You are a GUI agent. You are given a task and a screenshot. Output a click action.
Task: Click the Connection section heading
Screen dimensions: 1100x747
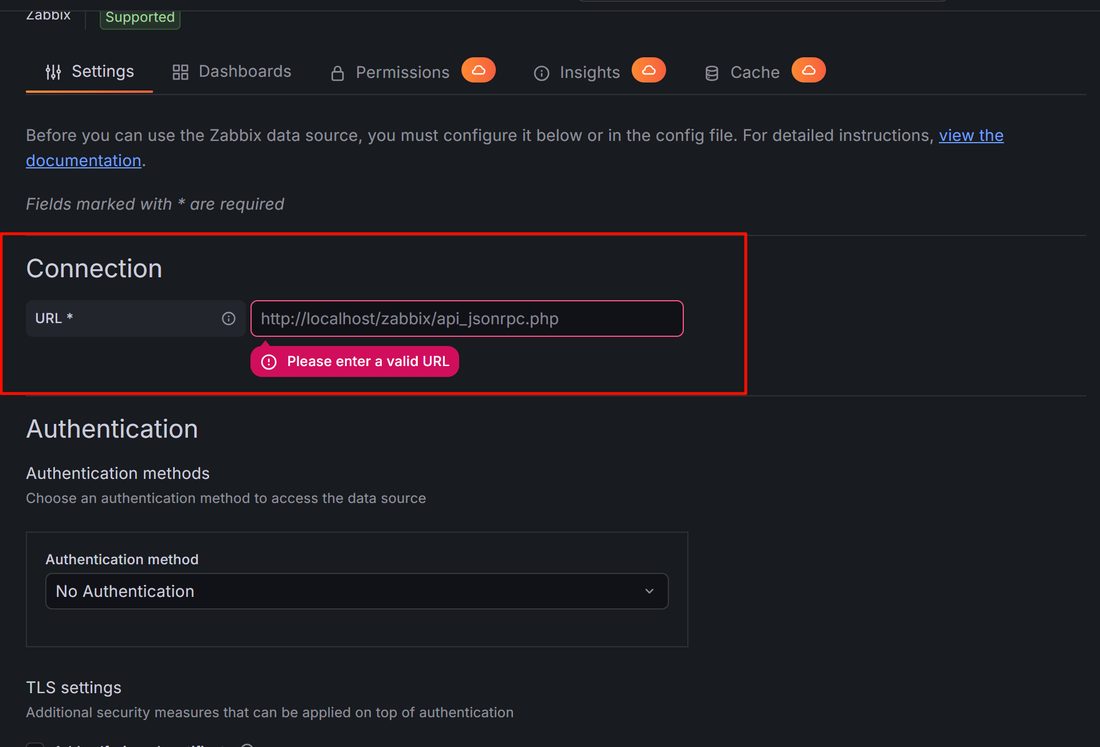click(x=94, y=269)
